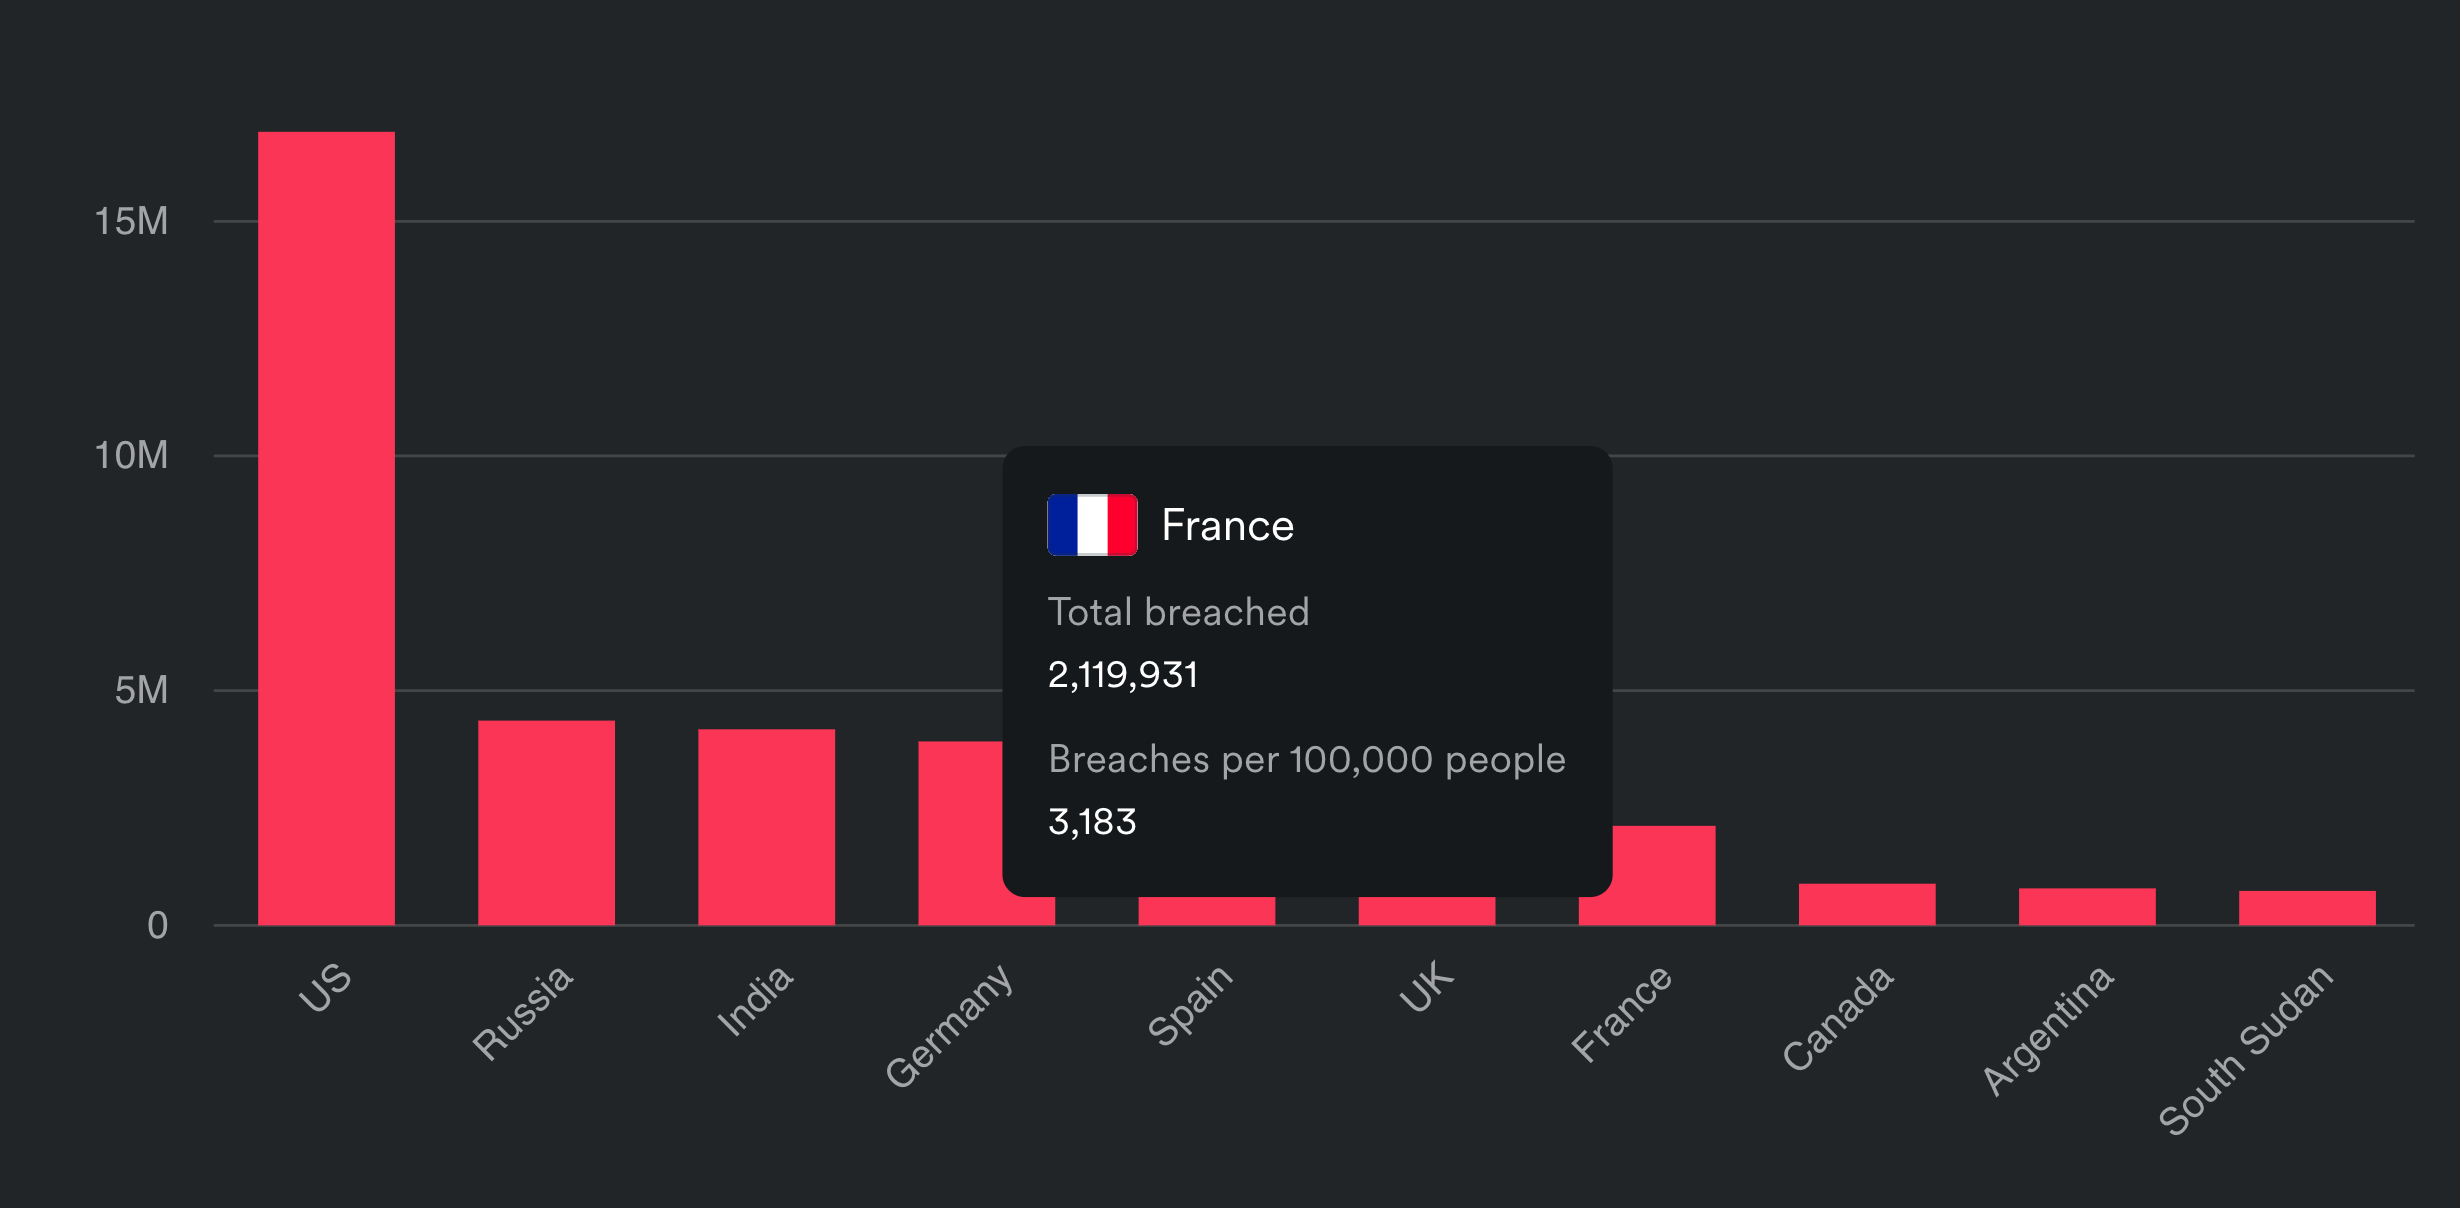Screen dimensions: 2460x1208
Task: Click the 5M y-axis label
Action: tap(141, 690)
